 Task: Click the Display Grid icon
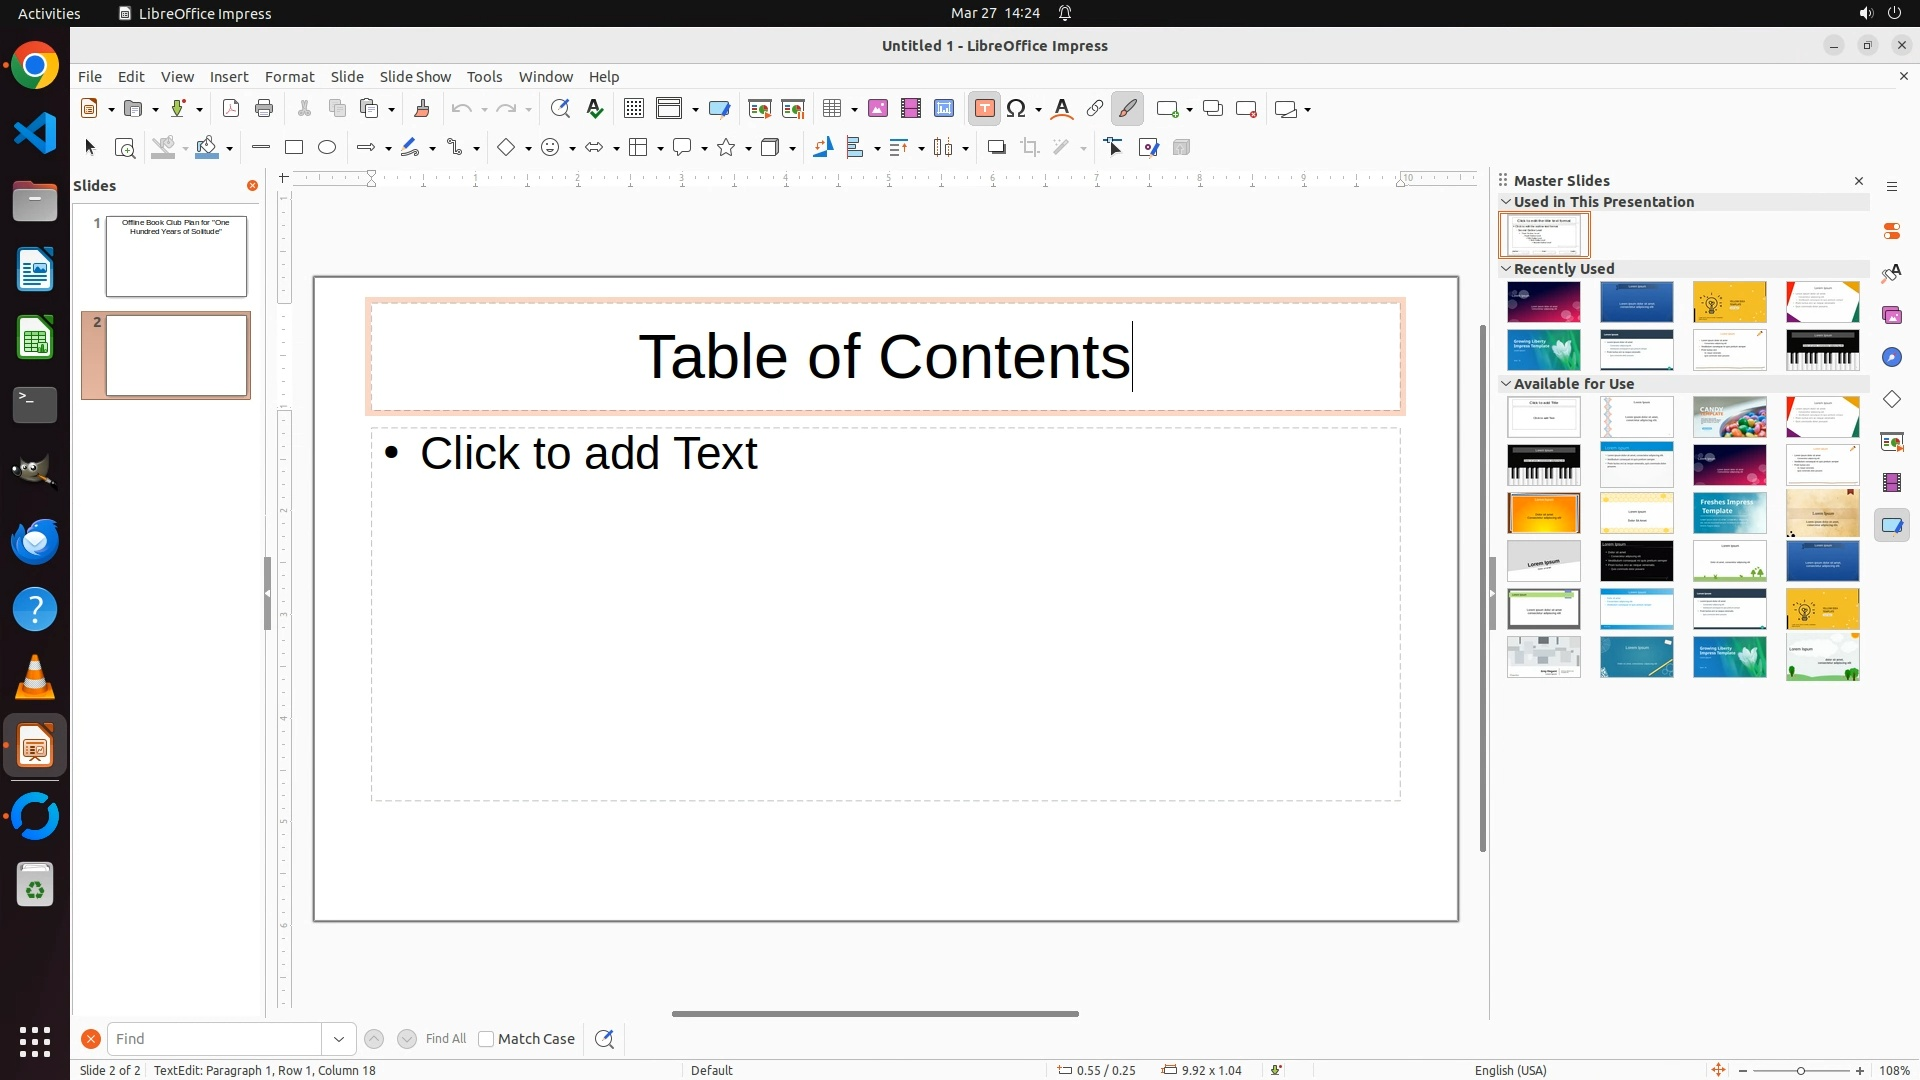point(634,109)
